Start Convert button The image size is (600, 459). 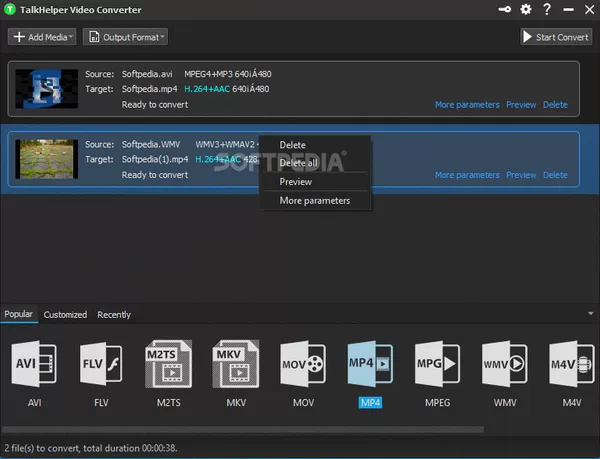tap(556, 37)
